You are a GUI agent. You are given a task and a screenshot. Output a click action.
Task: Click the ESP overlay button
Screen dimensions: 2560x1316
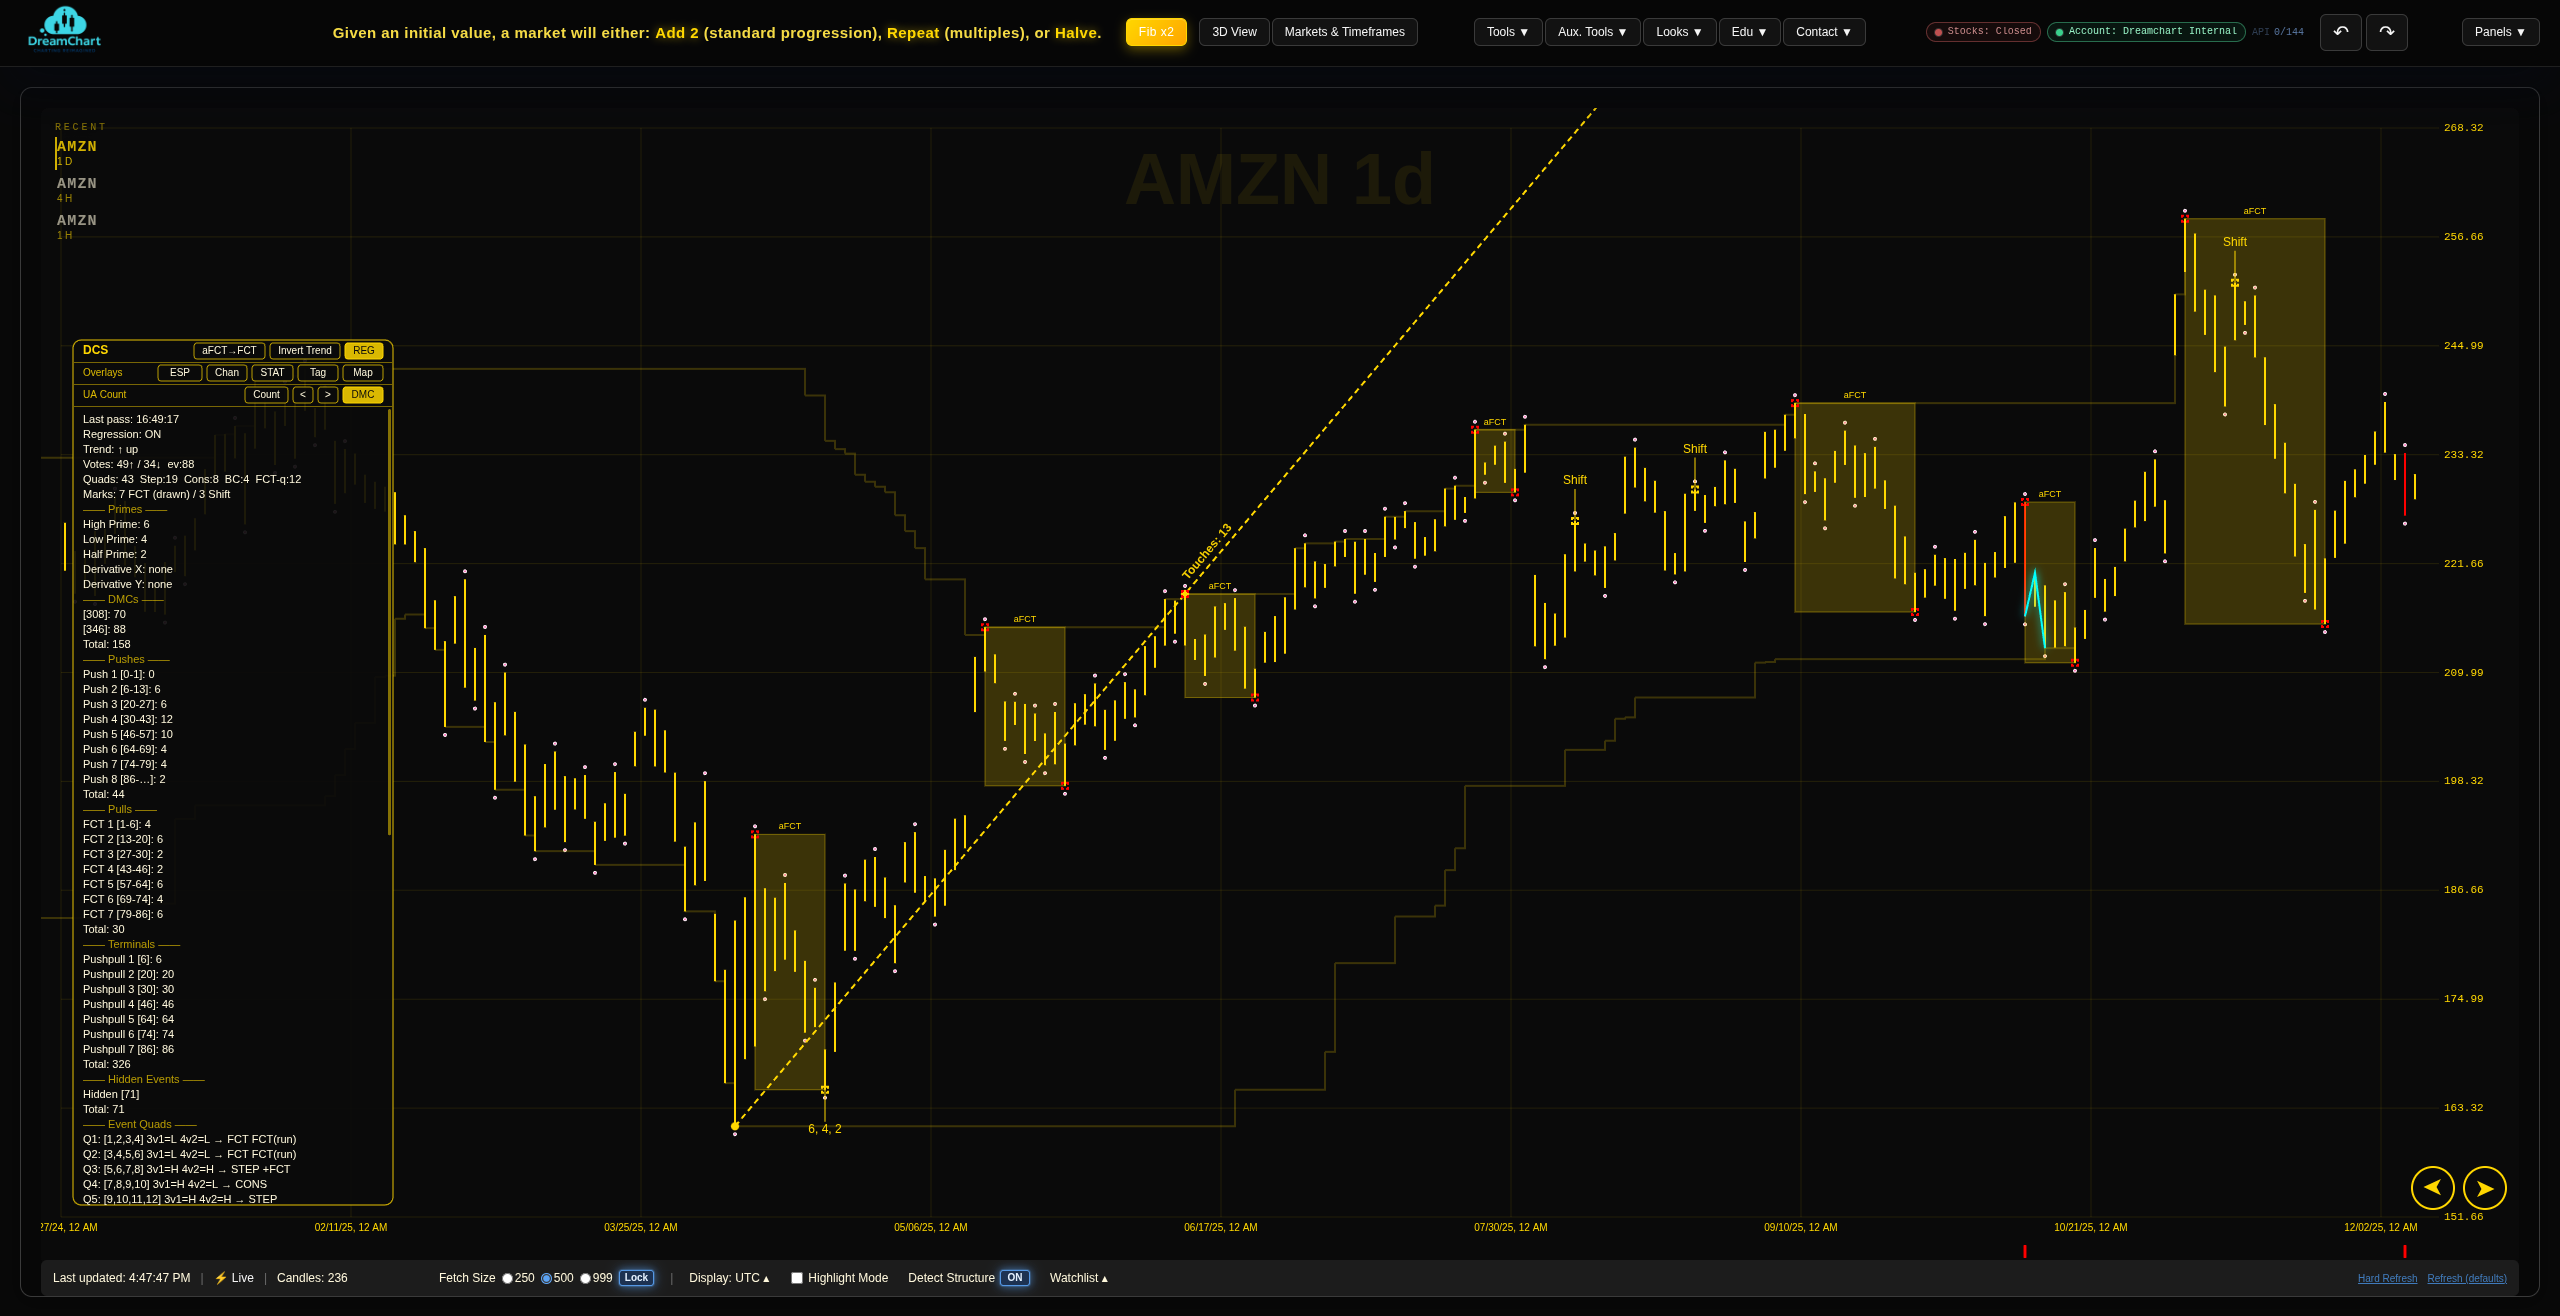(180, 373)
